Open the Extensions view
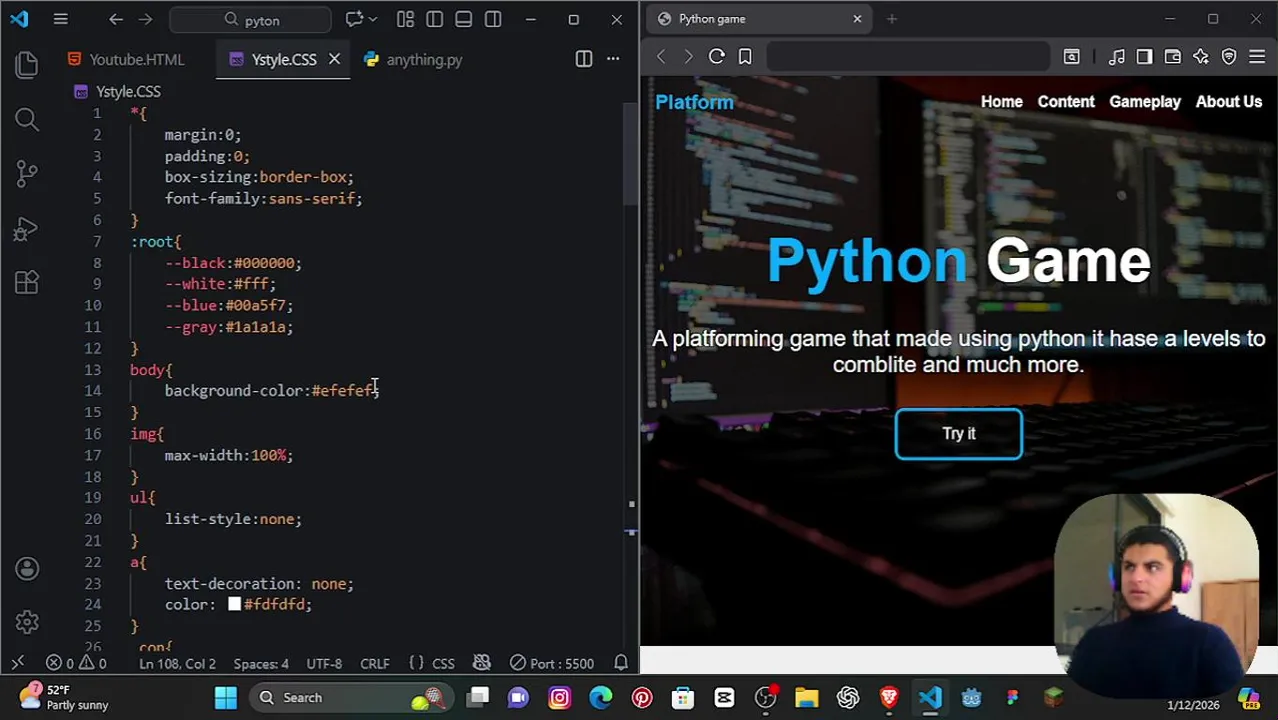 pos(27,283)
